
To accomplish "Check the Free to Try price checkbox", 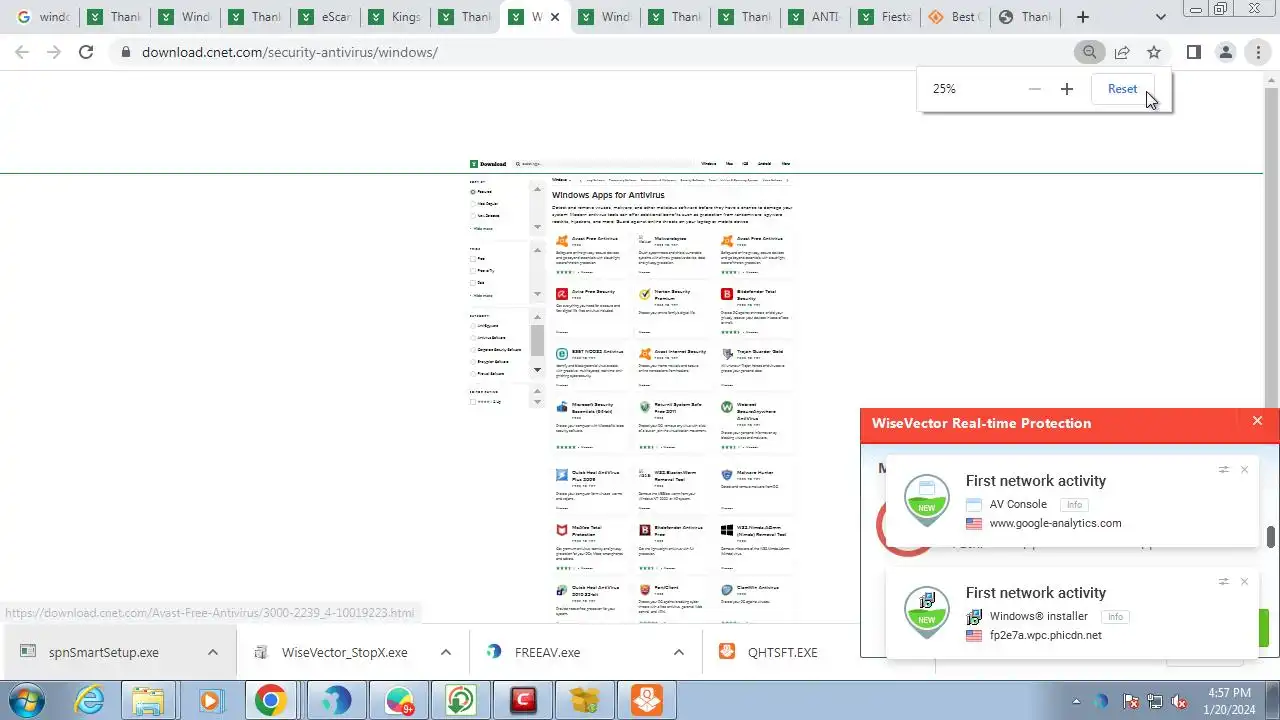I will tap(473, 270).
